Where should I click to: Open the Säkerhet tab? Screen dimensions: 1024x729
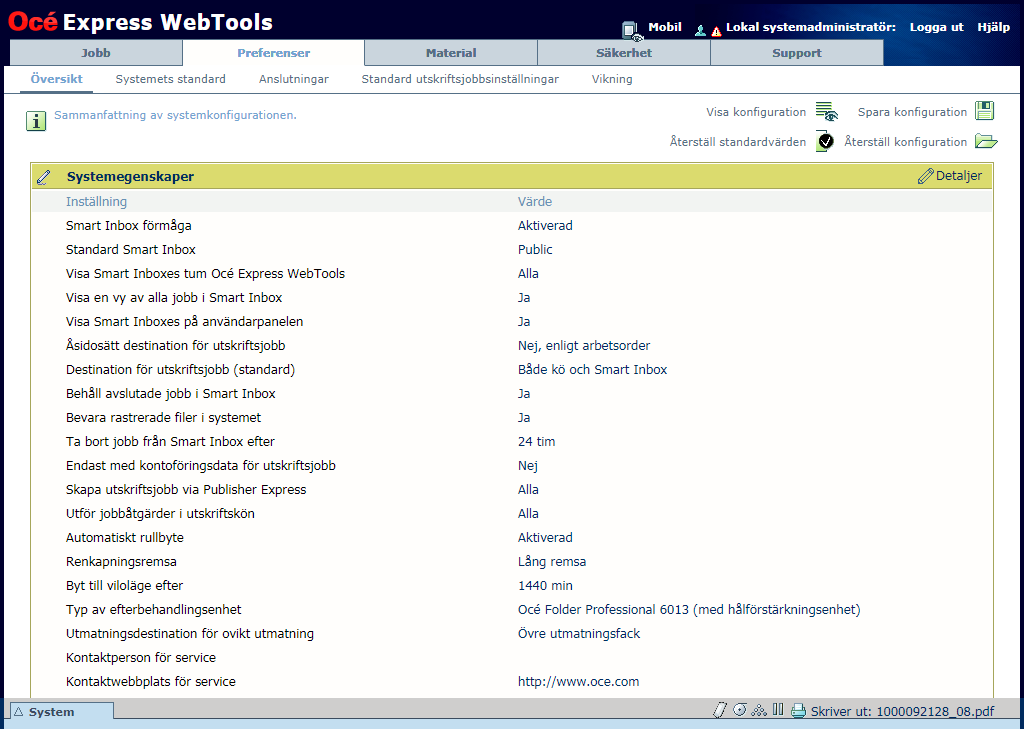point(624,53)
